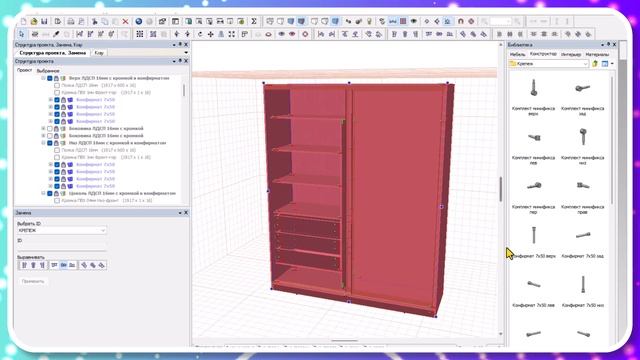Click the Sigma summation icon
640x360 pixels.
click(x=253, y=21)
